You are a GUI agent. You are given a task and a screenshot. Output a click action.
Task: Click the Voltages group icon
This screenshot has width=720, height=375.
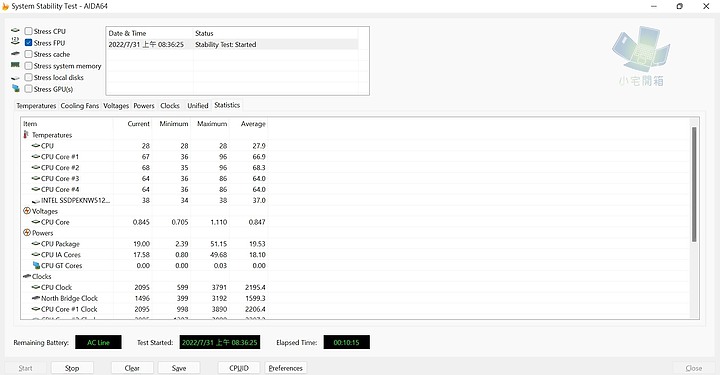[x=27, y=211]
